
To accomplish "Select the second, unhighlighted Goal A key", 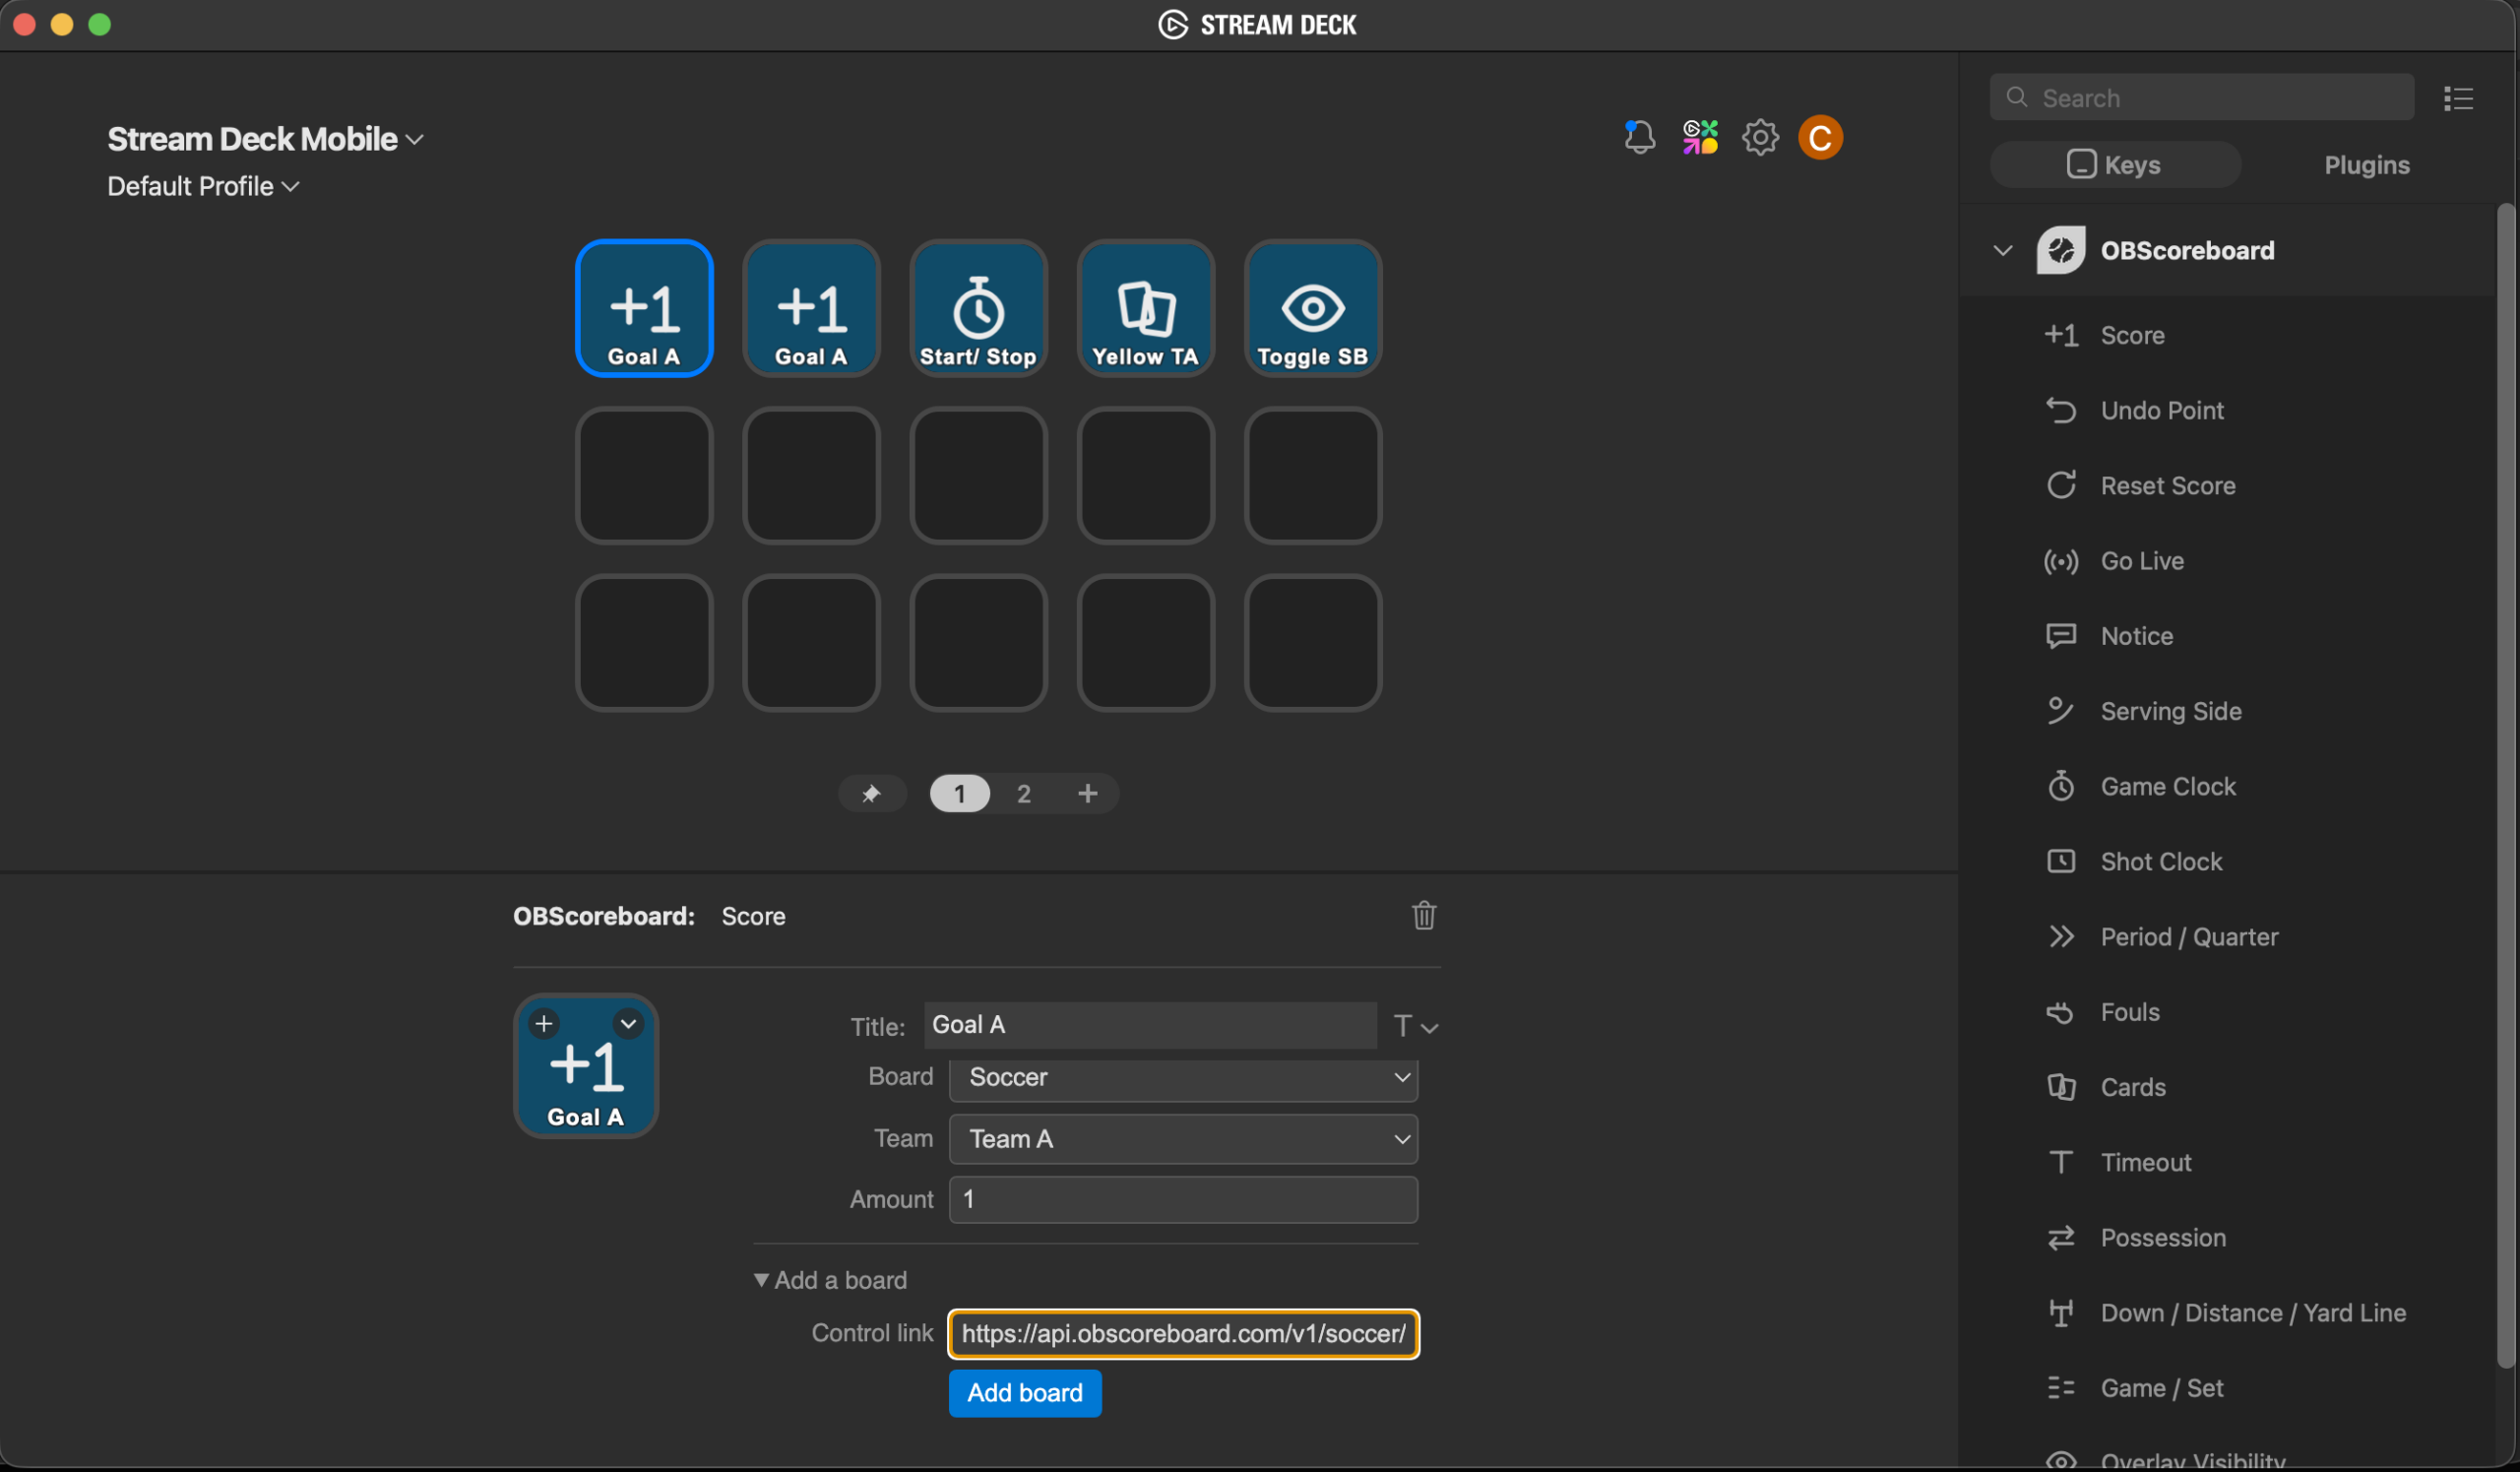I will click(811, 308).
